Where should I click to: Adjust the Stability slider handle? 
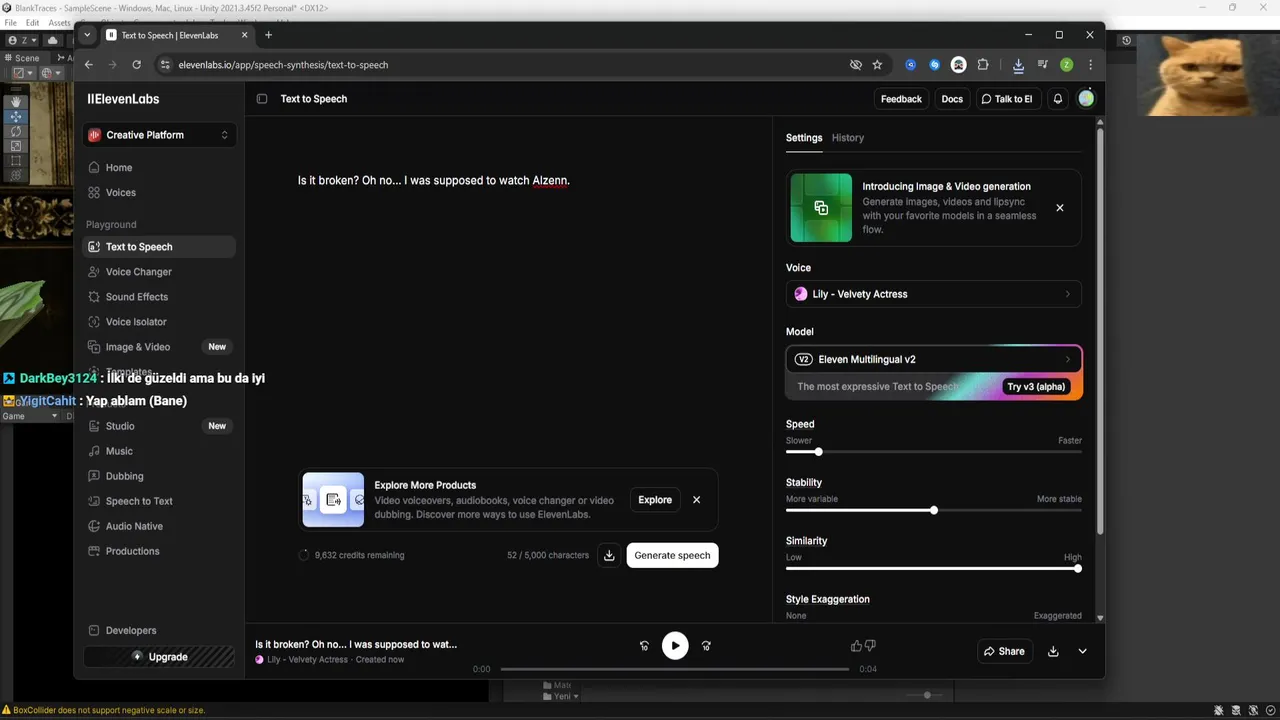(x=934, y=510)
